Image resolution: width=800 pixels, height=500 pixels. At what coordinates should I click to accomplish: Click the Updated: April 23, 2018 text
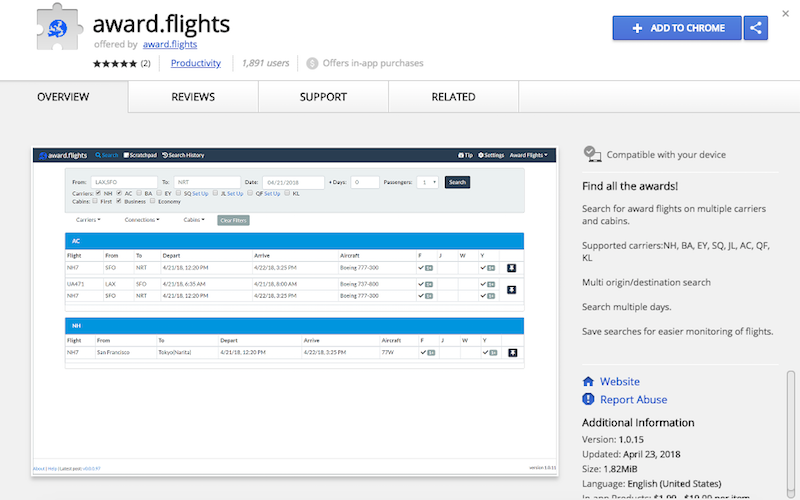631,454
